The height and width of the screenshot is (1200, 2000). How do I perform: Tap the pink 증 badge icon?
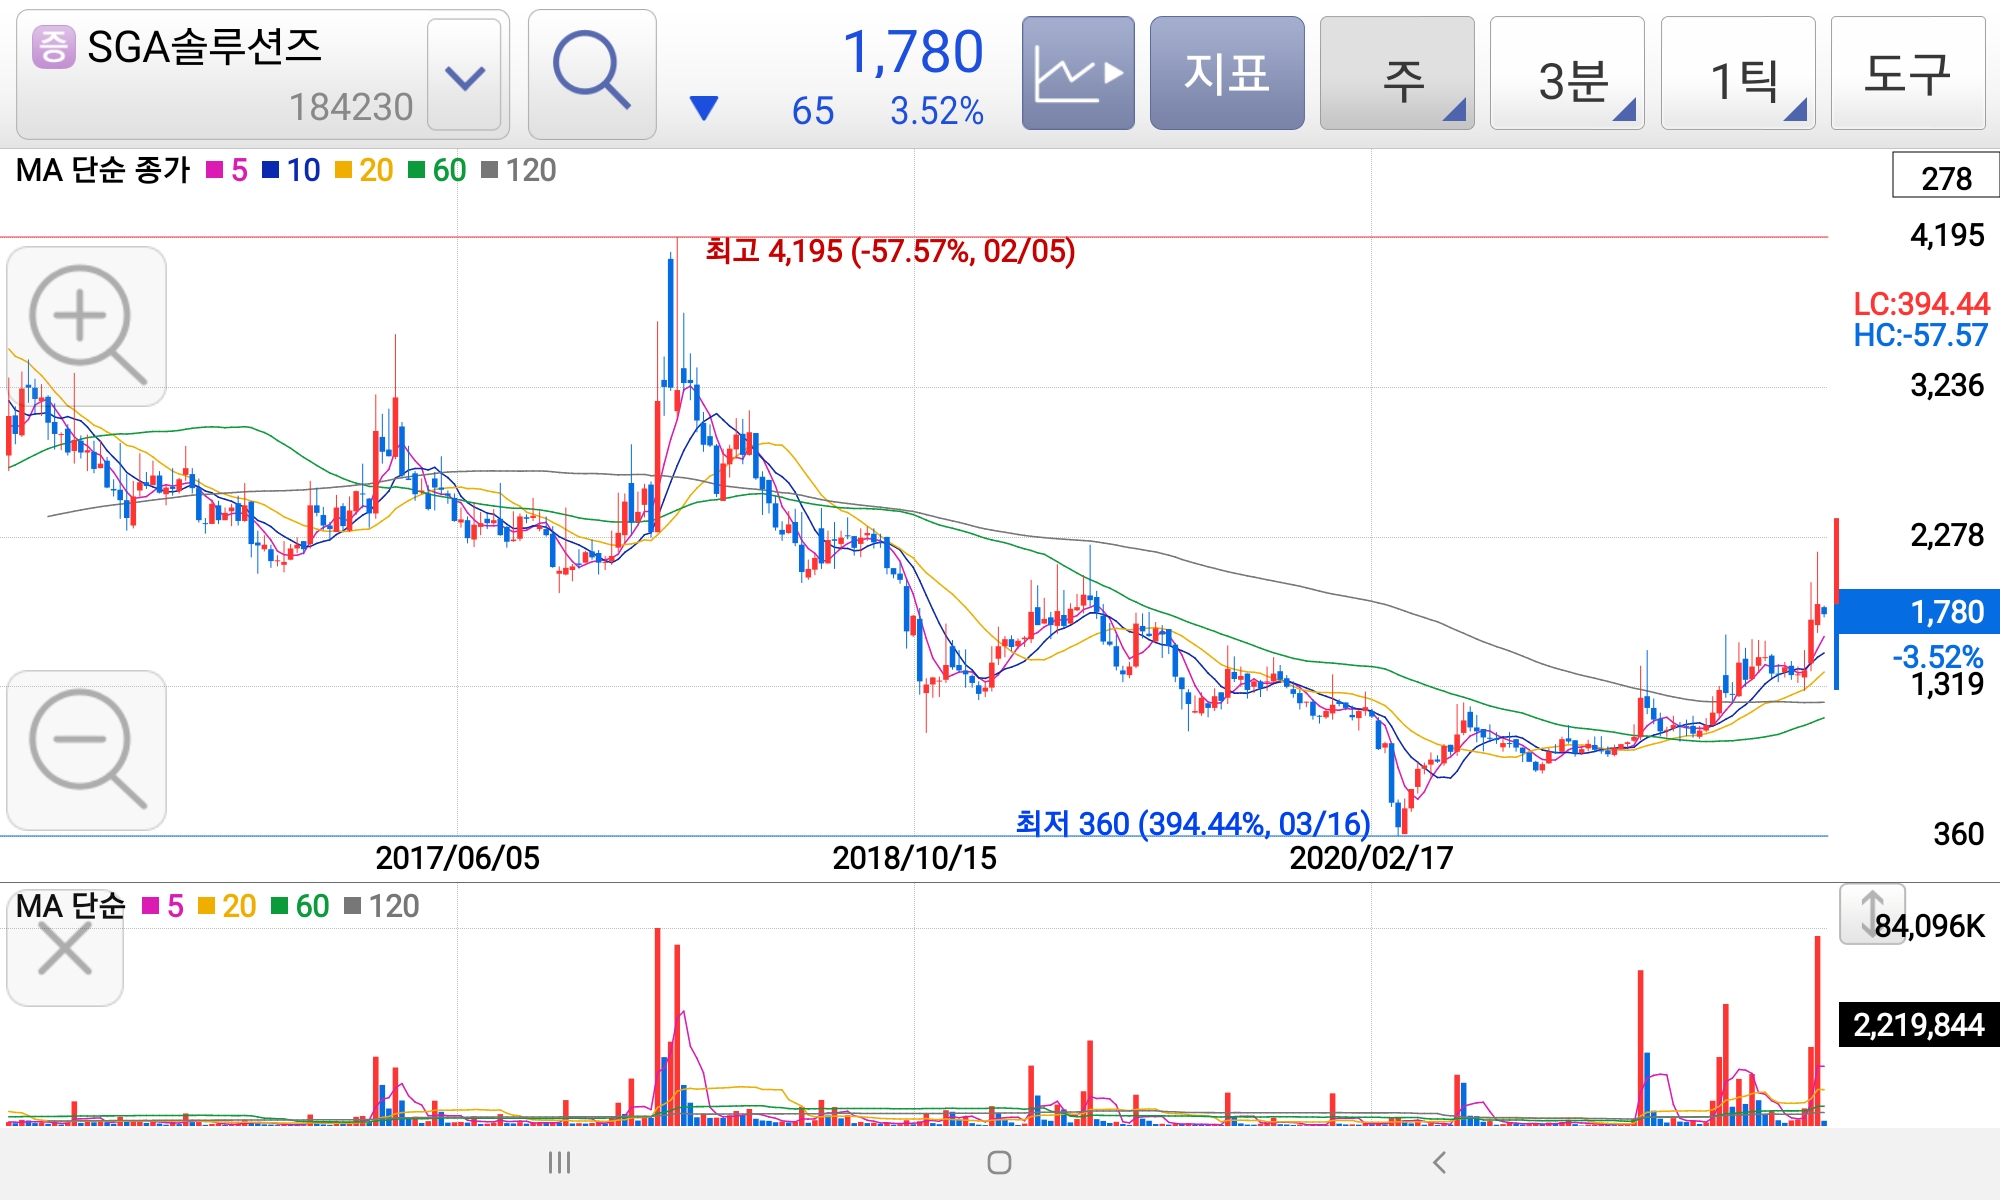coord(53,47)
